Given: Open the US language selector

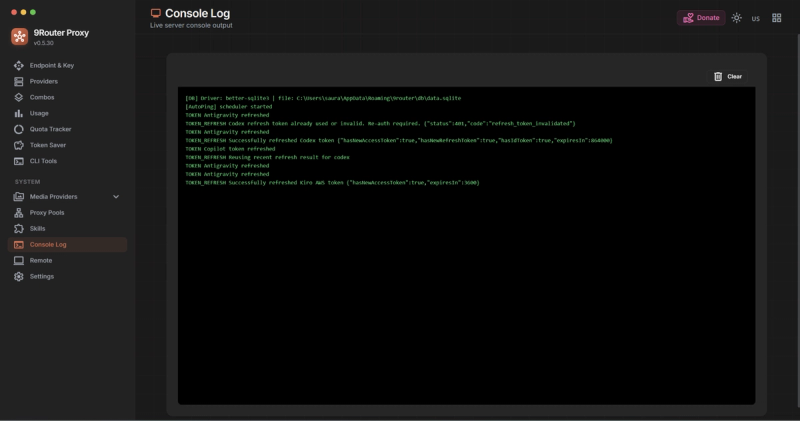Looking at the screenshot, I should [x=756, y=18].
